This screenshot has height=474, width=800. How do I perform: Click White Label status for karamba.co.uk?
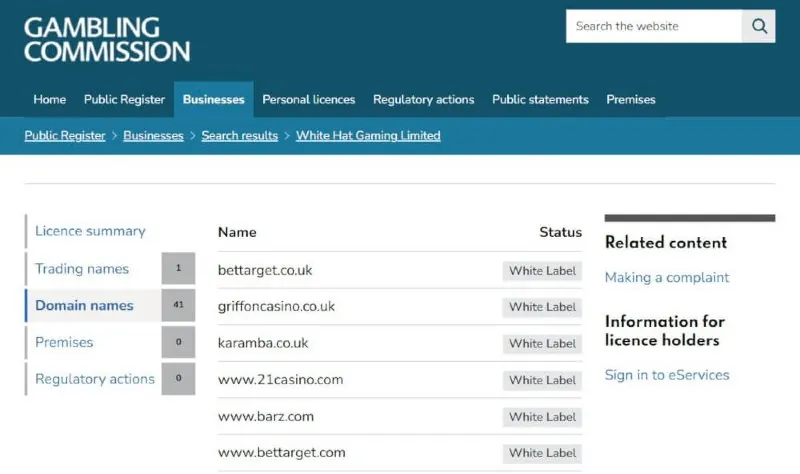[542, 344]
